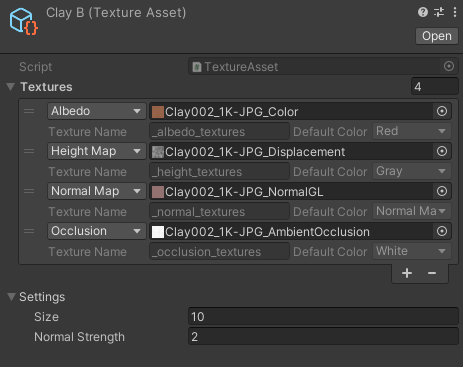This screenshot has height=367, width=463.
Task: Open the inspector help reference icon
Action: [423, 12]
